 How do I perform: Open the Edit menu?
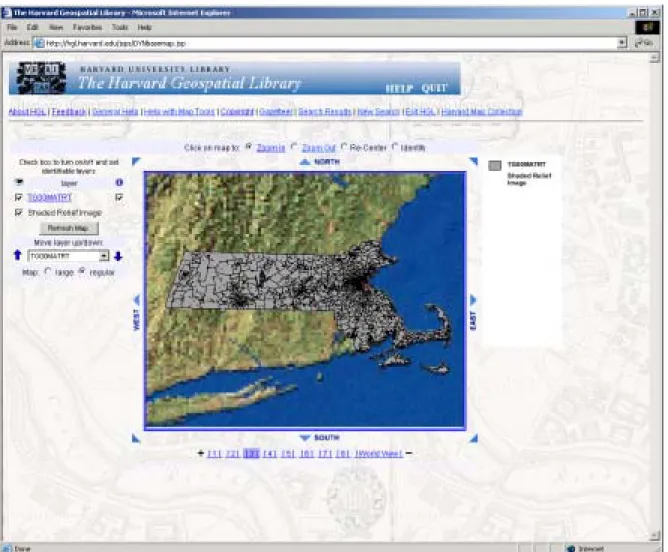pyautogui.click(x=32, y=27)
